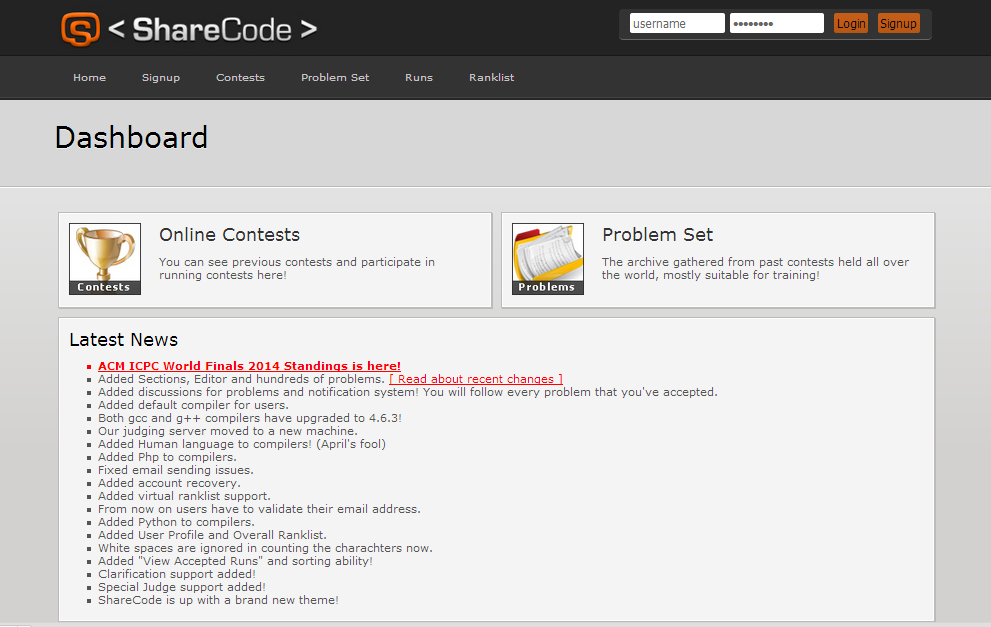The height and width of the screenshot is (627, 991).
Task: Open Signup from the navigation bar
Action: coord(161,78)
